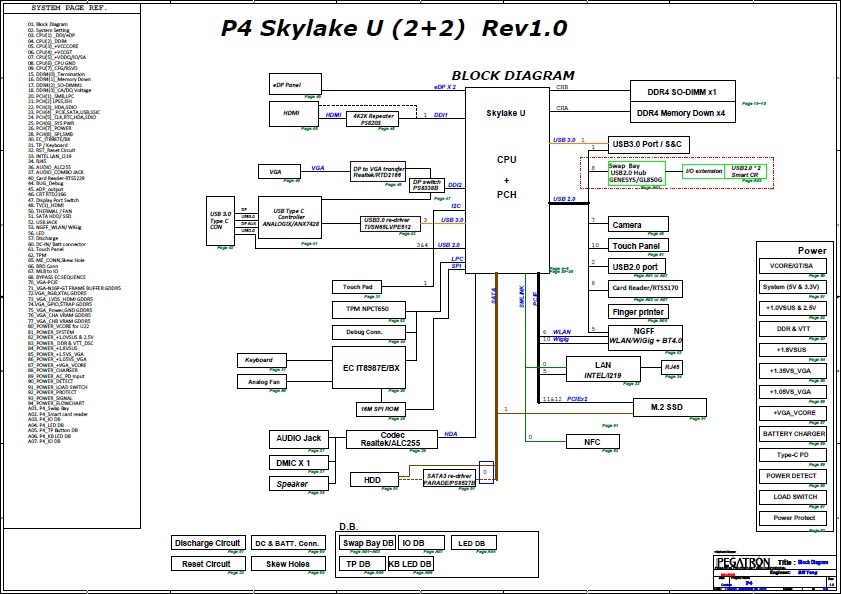Select the Skew Holes block

coord(288,564)
